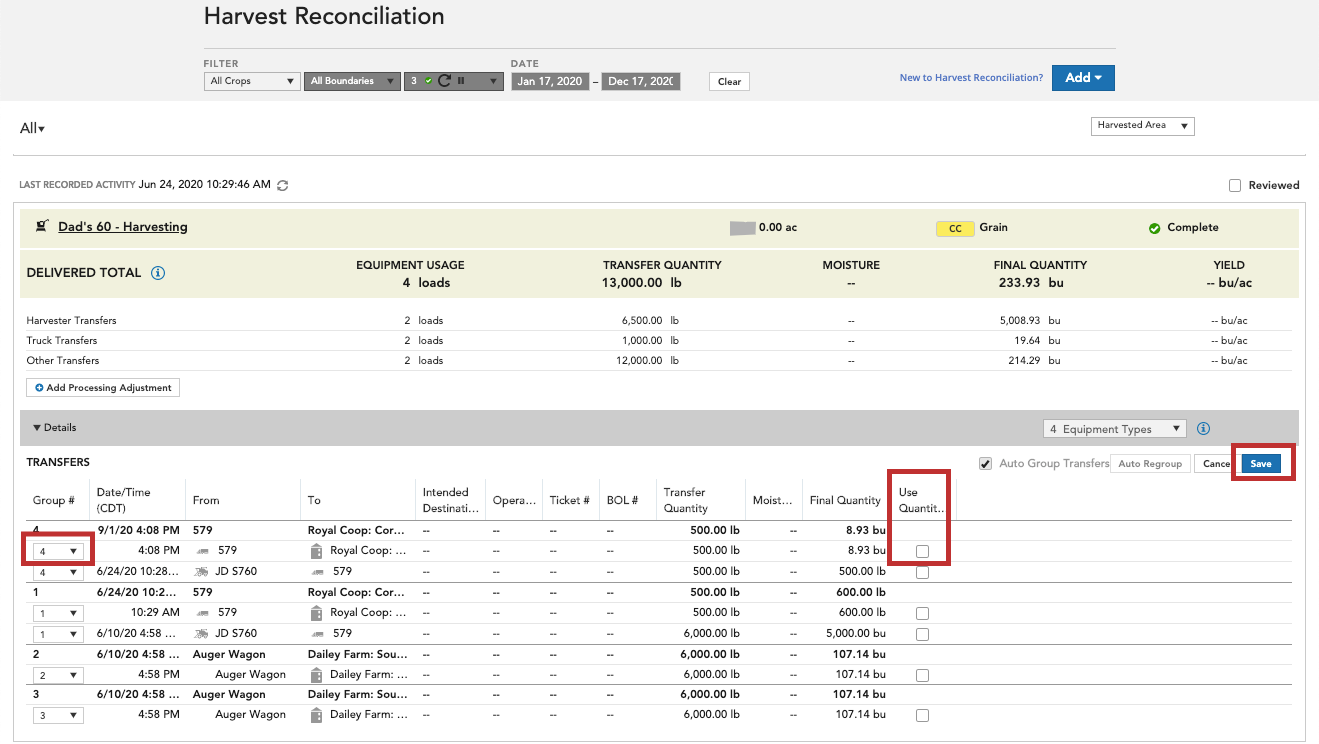Image resolution: width=1319 pixels, height=744 pixels.
Task: Open Group # dropdown showing 3
Action: [58, 715]
